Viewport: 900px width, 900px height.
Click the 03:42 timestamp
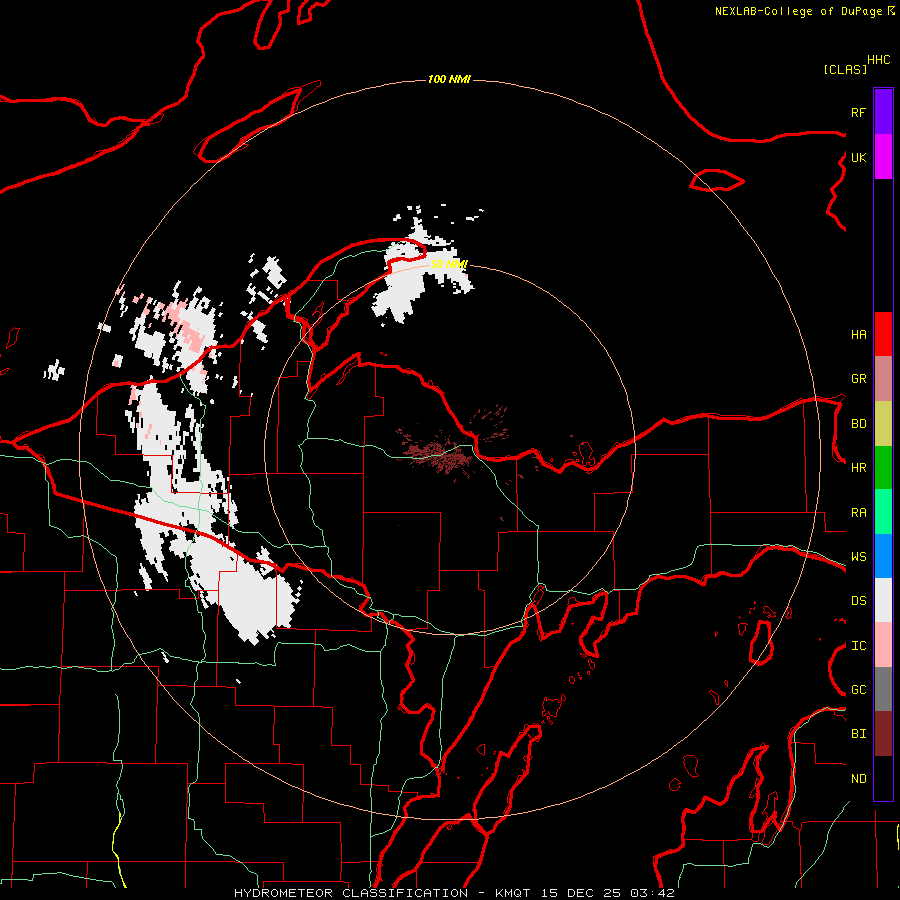[651, 893]
